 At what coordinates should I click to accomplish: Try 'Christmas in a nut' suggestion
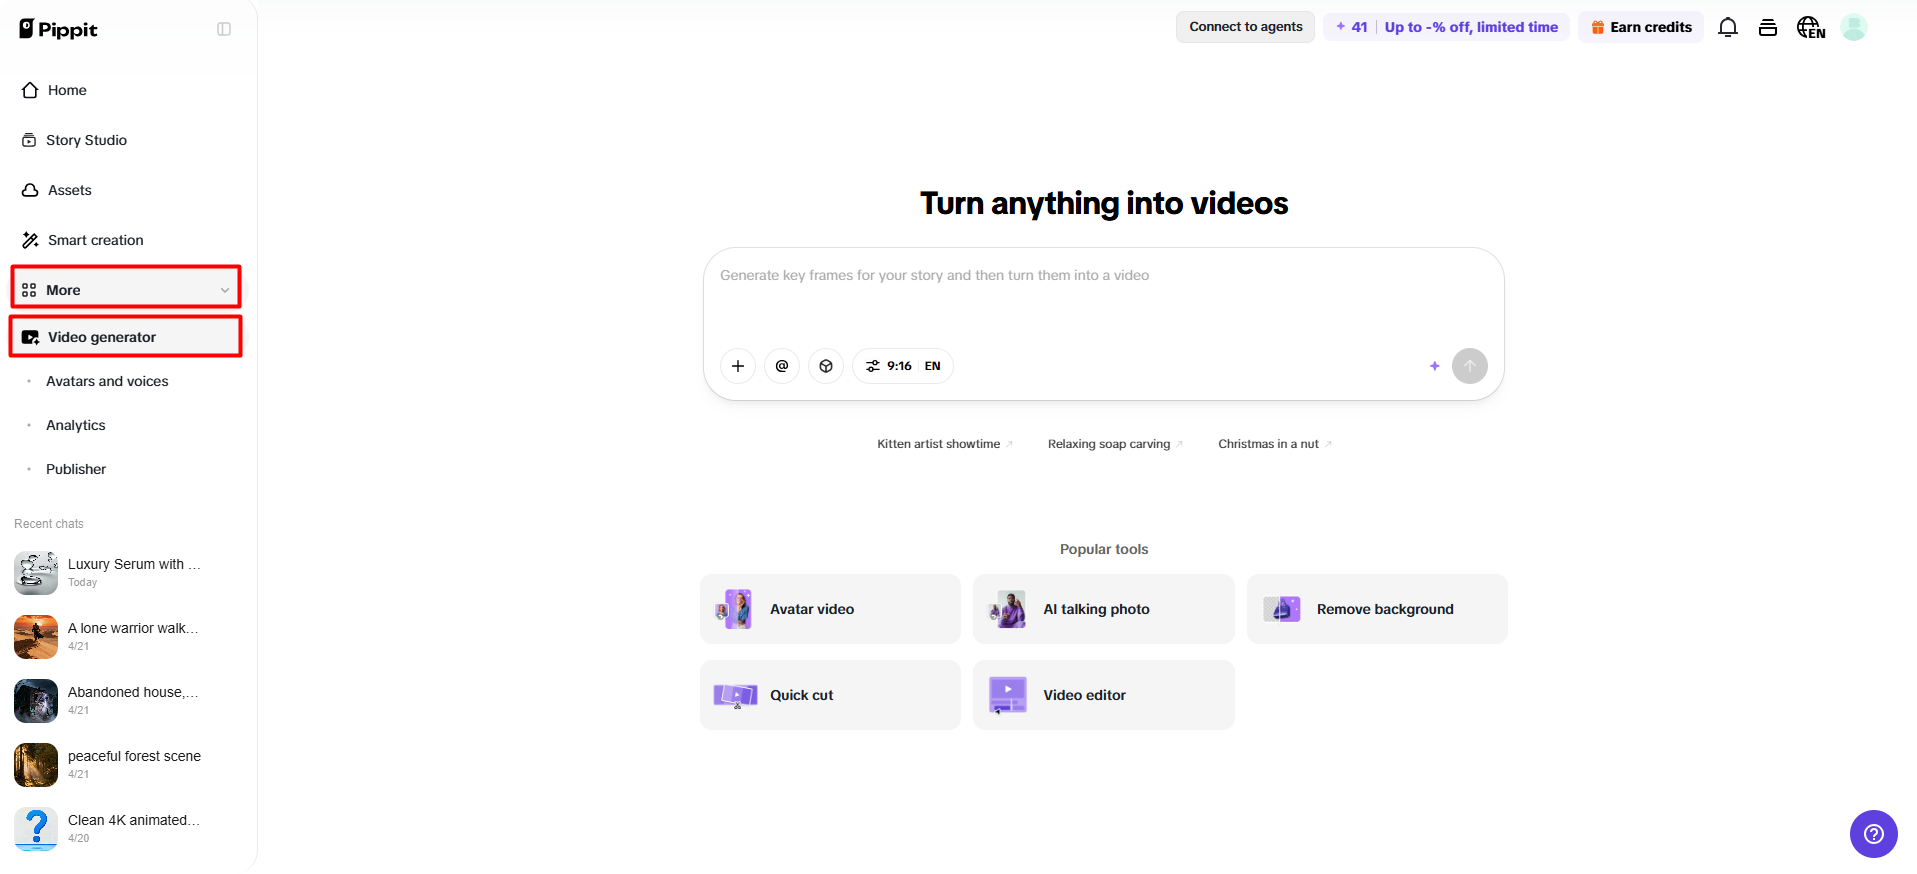click(1275, 444)
